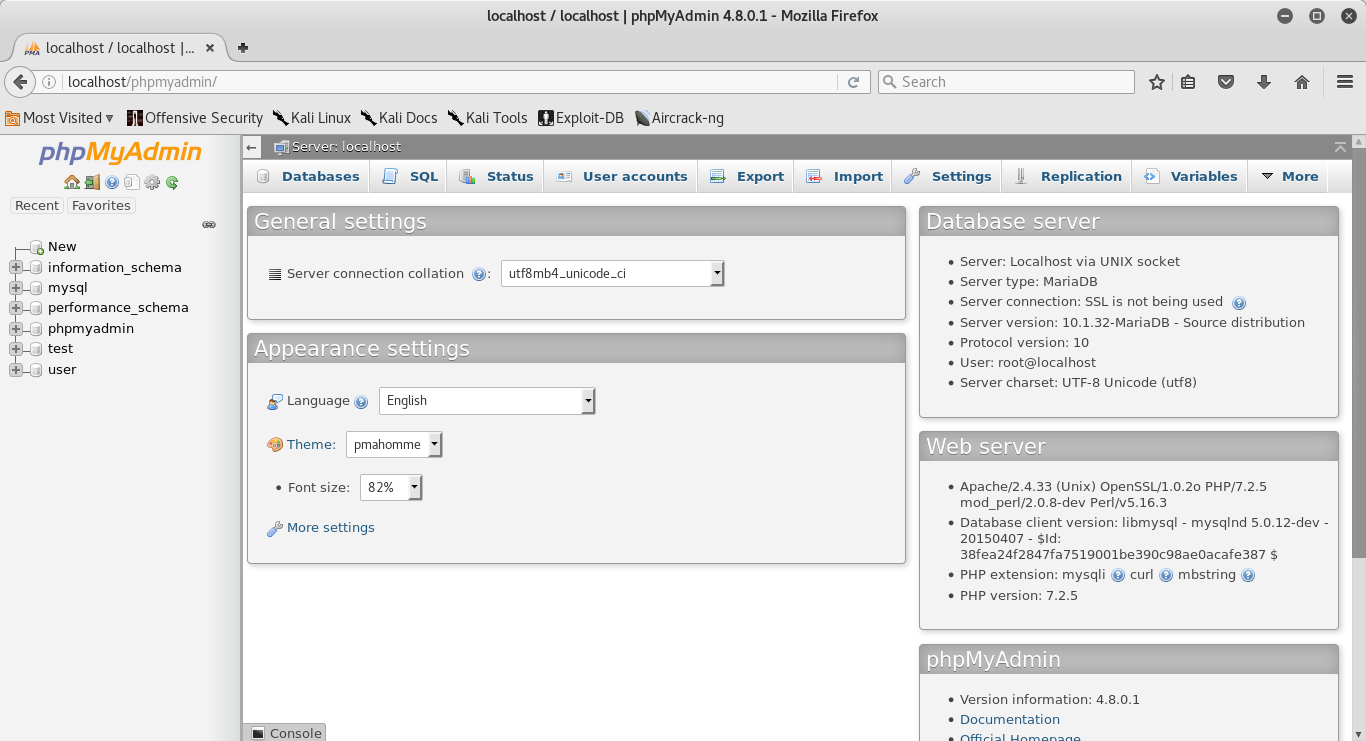Expand the user database node

click(x=16, y=370)
